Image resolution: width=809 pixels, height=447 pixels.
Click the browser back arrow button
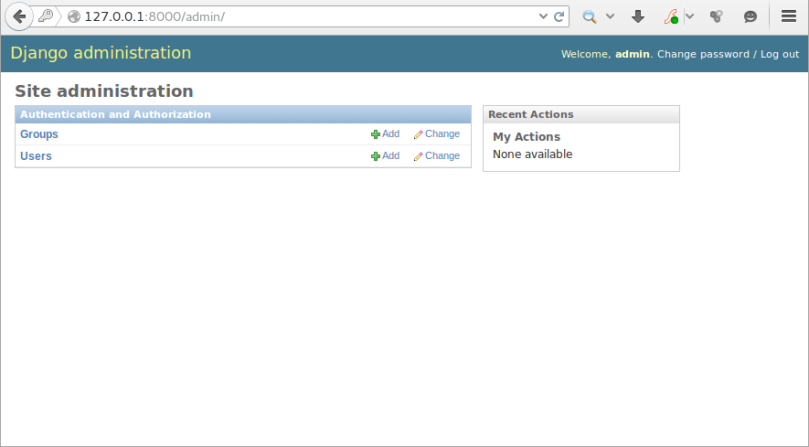click(19, 17)
